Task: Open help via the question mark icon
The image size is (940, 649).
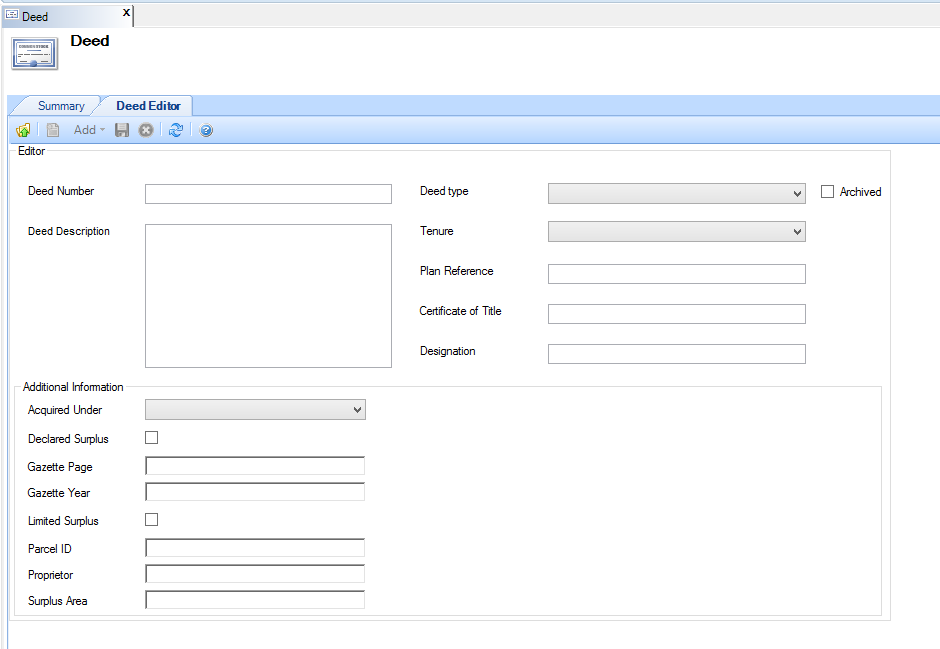Action: [206, 130]
